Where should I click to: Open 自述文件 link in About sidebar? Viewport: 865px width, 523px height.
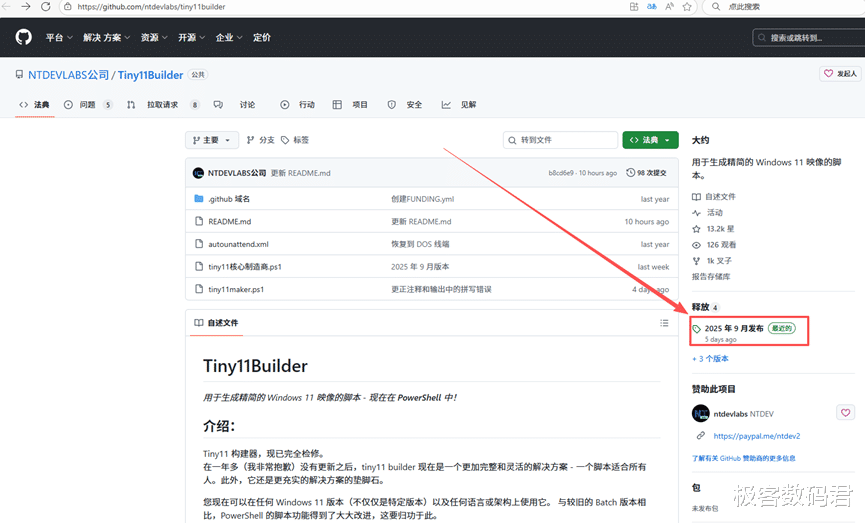714,196
